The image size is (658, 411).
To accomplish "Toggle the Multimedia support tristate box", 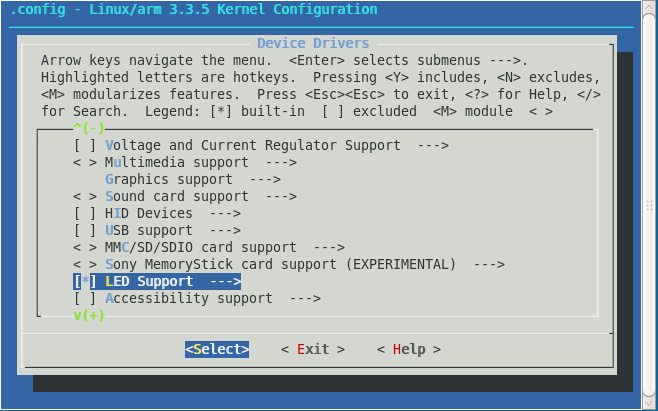I will pyautogui.click(x=85, y=162).
